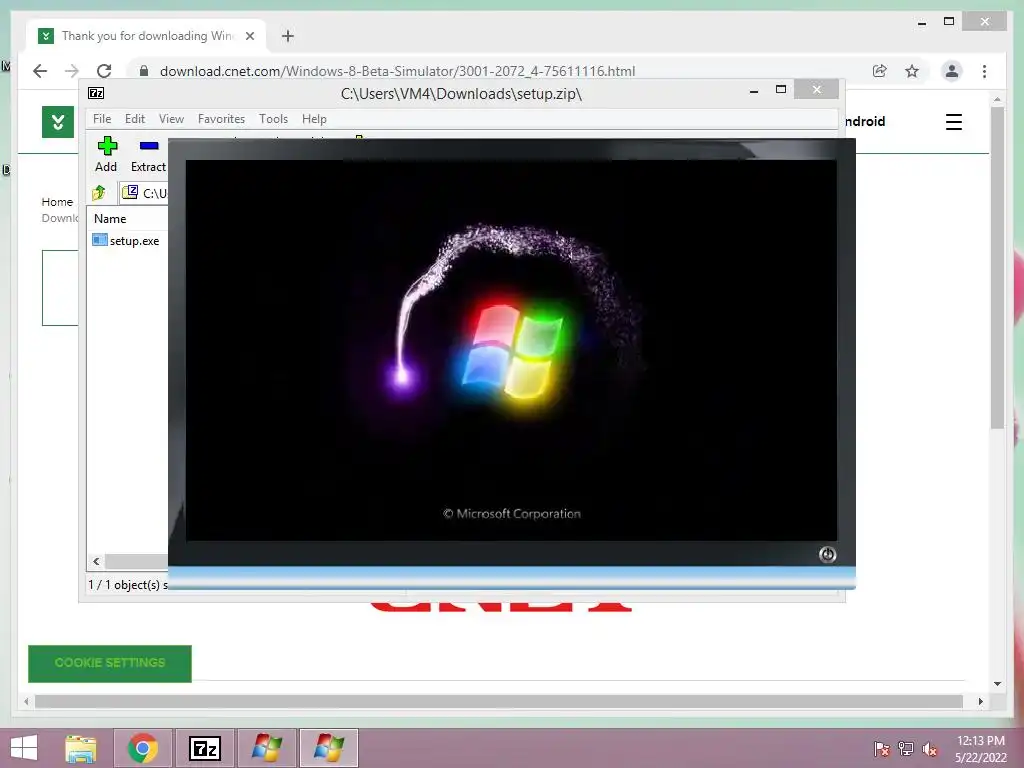Maximize the 7-Zip window

[780, 90]
